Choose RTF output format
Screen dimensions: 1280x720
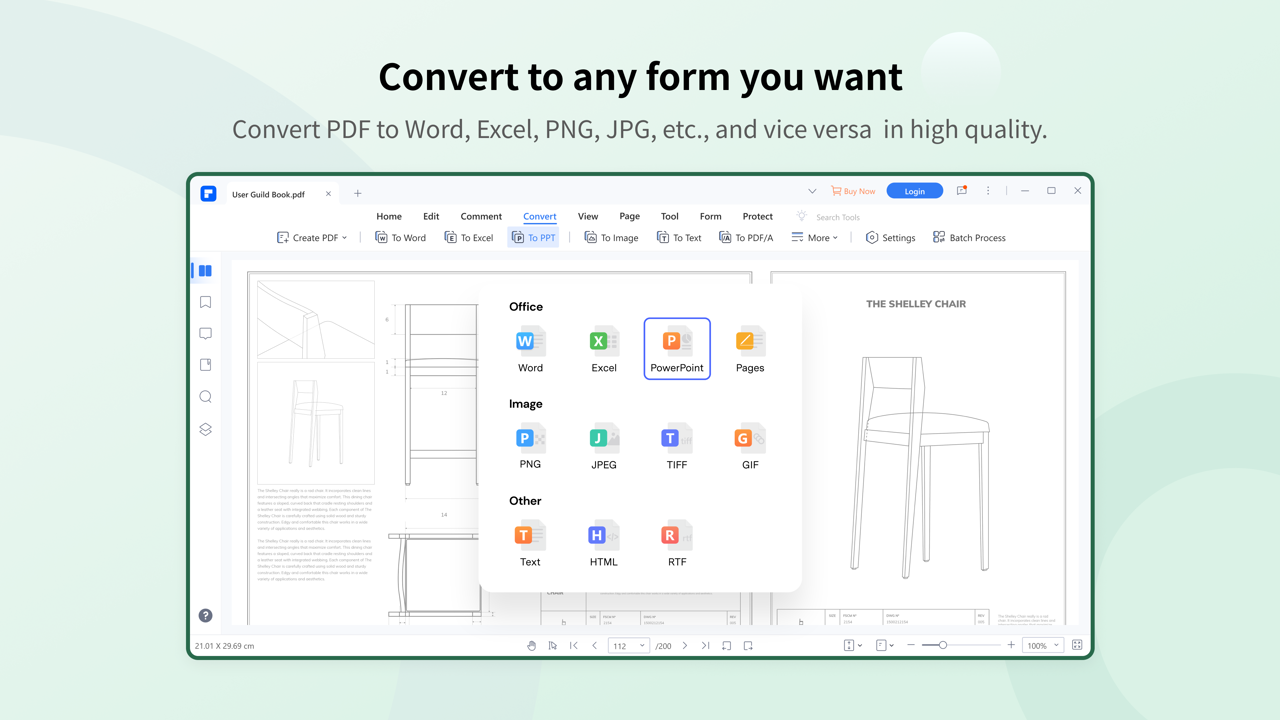677,543
